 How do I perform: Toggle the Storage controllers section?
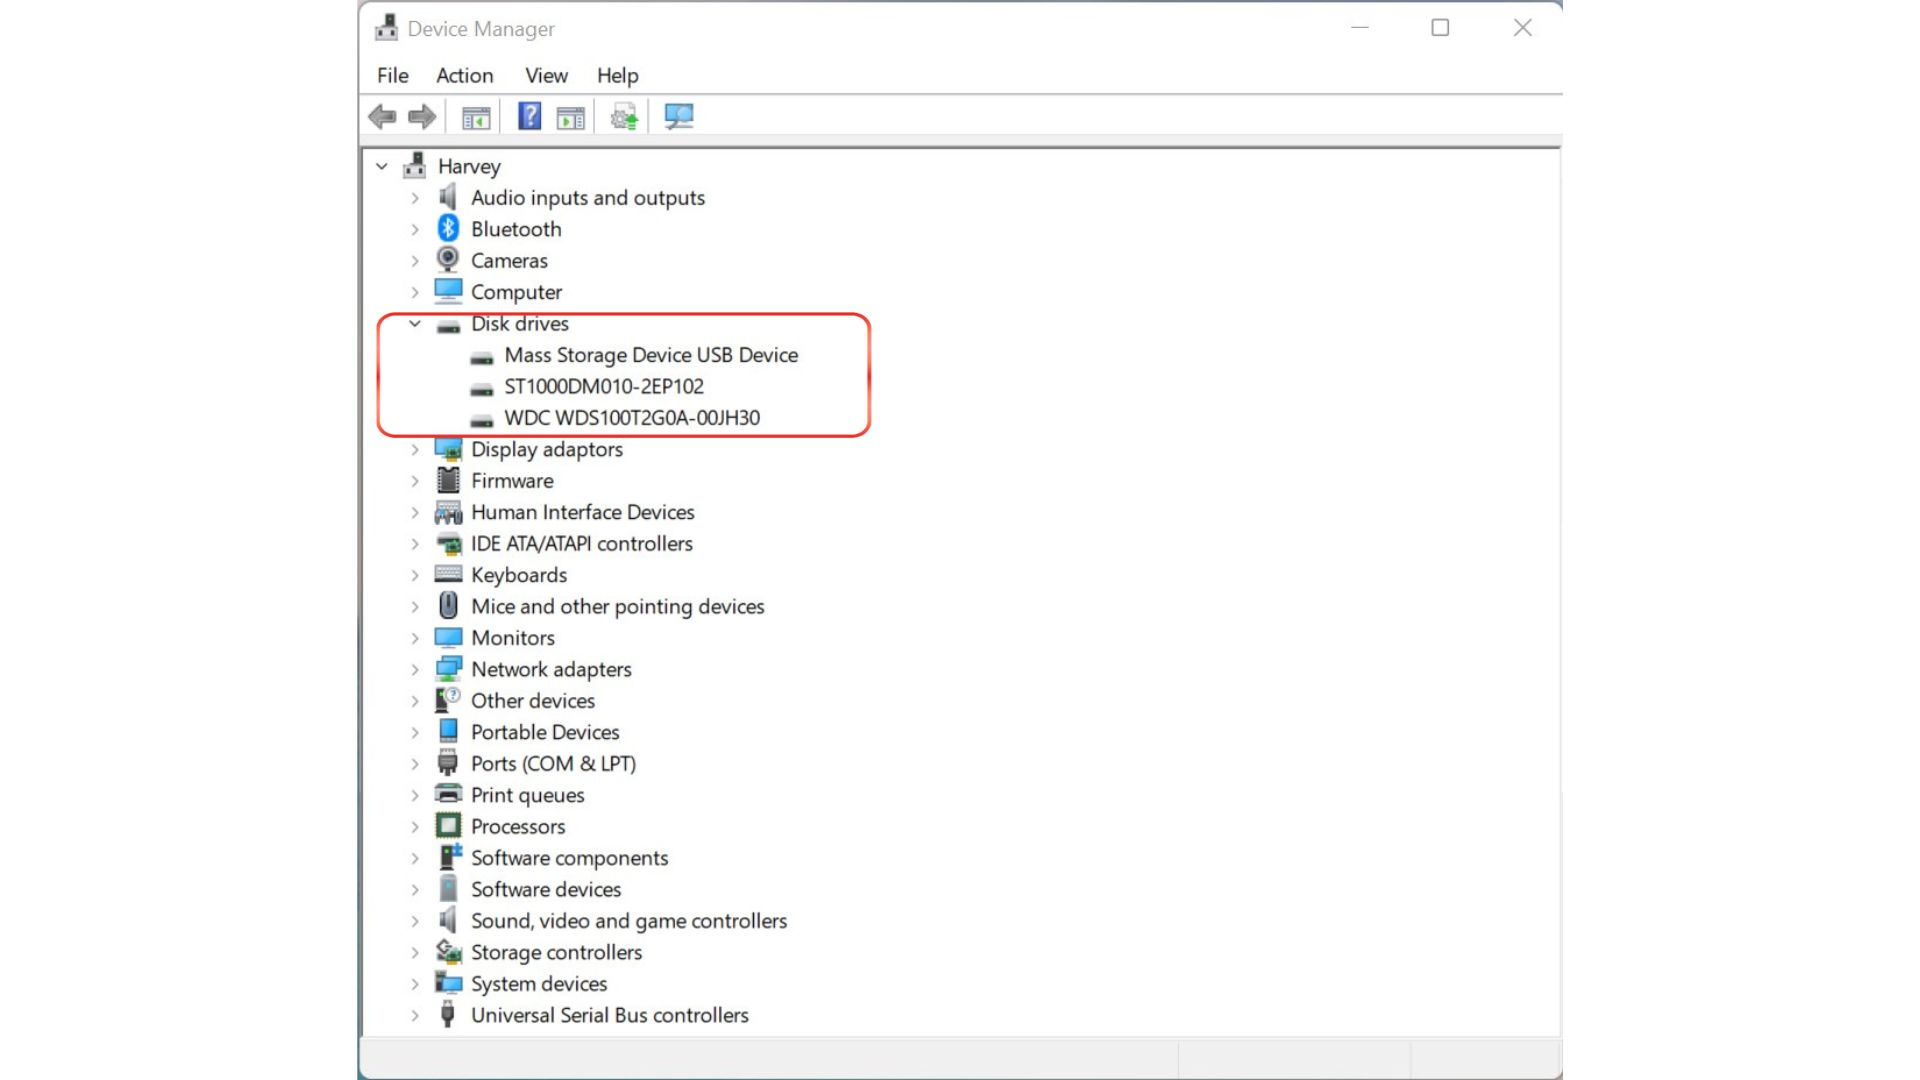click(414, 952)
